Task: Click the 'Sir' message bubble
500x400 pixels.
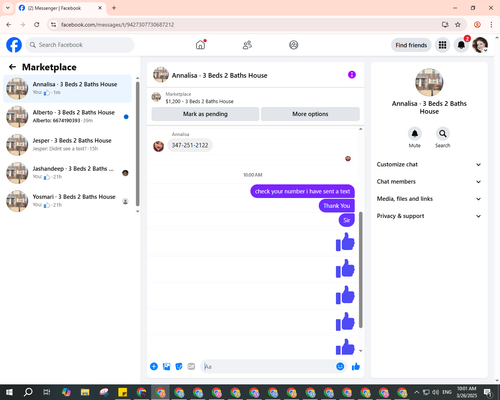Action: point(347,220)
